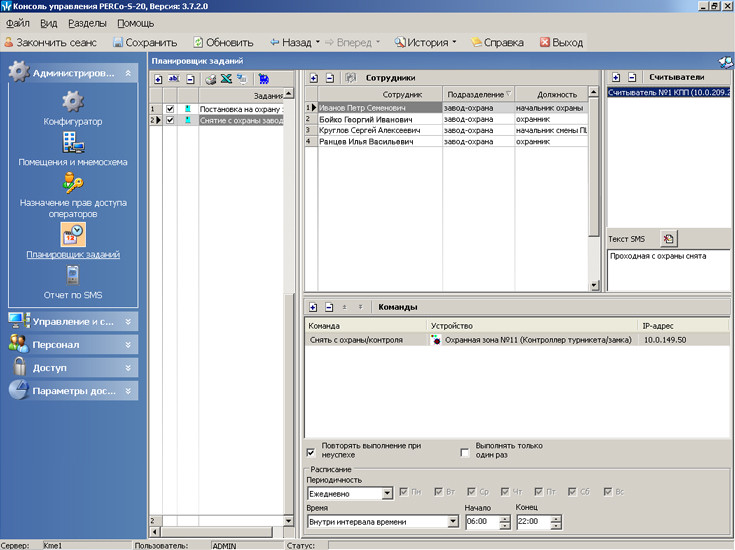Viewport: 735px width, 550px height.
Task: Remove reader with minus icon in Считыватели
Action: [632, 77]
